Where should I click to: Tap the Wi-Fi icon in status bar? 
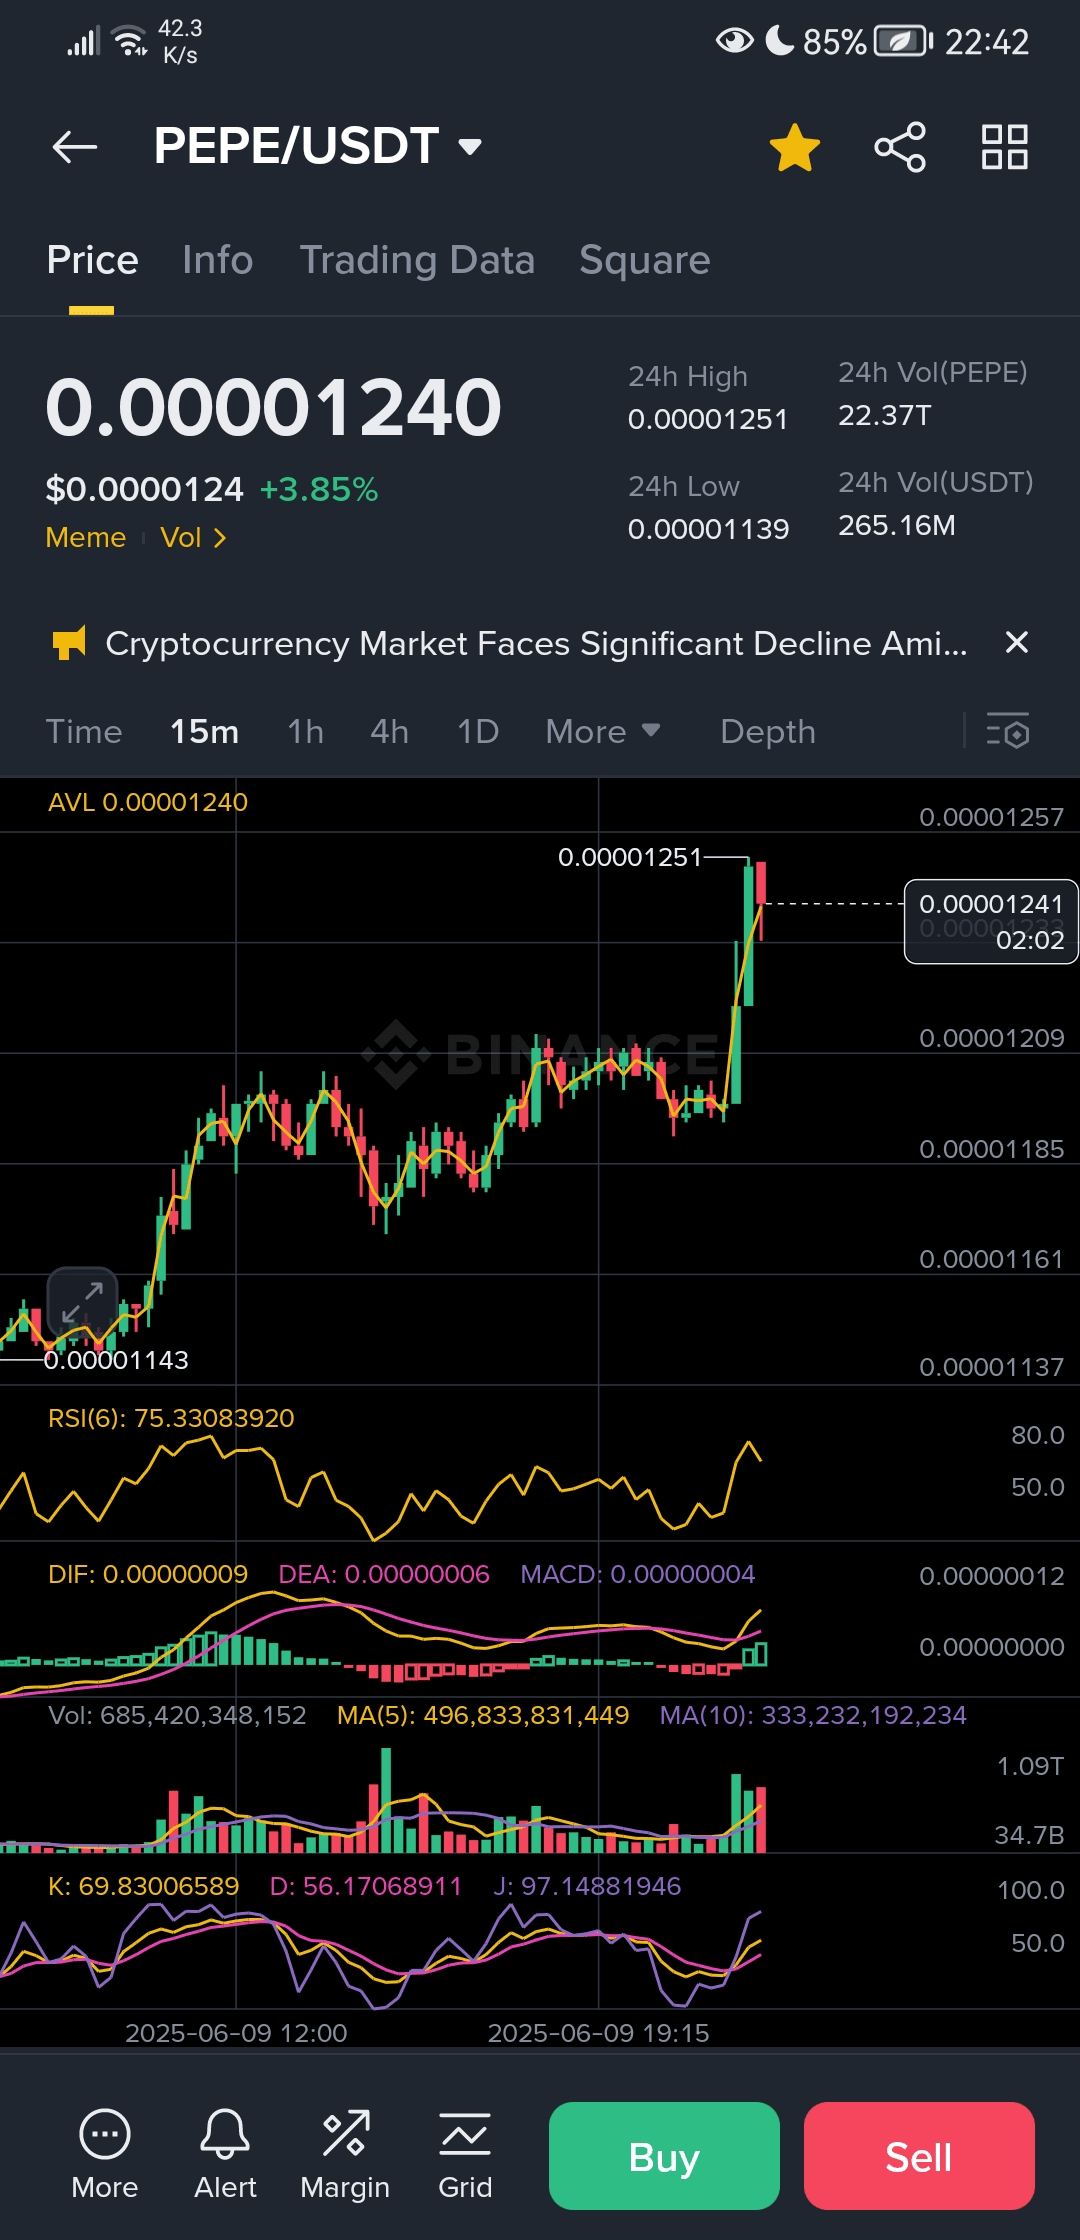[x=130, y=41]
